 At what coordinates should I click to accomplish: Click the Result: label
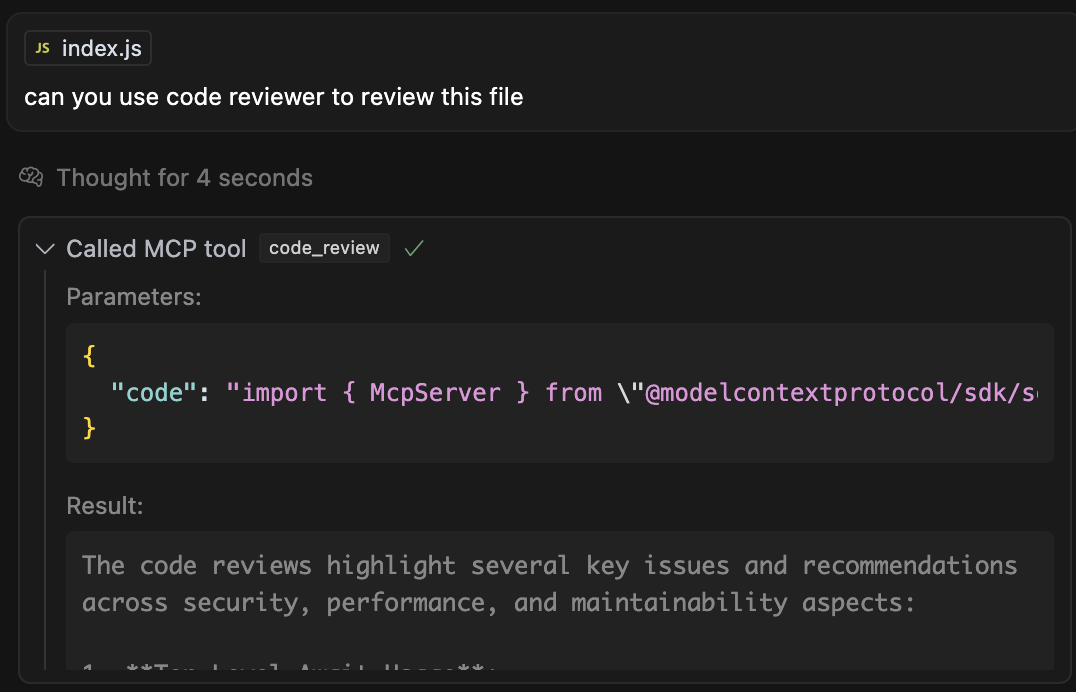(105, 506)
